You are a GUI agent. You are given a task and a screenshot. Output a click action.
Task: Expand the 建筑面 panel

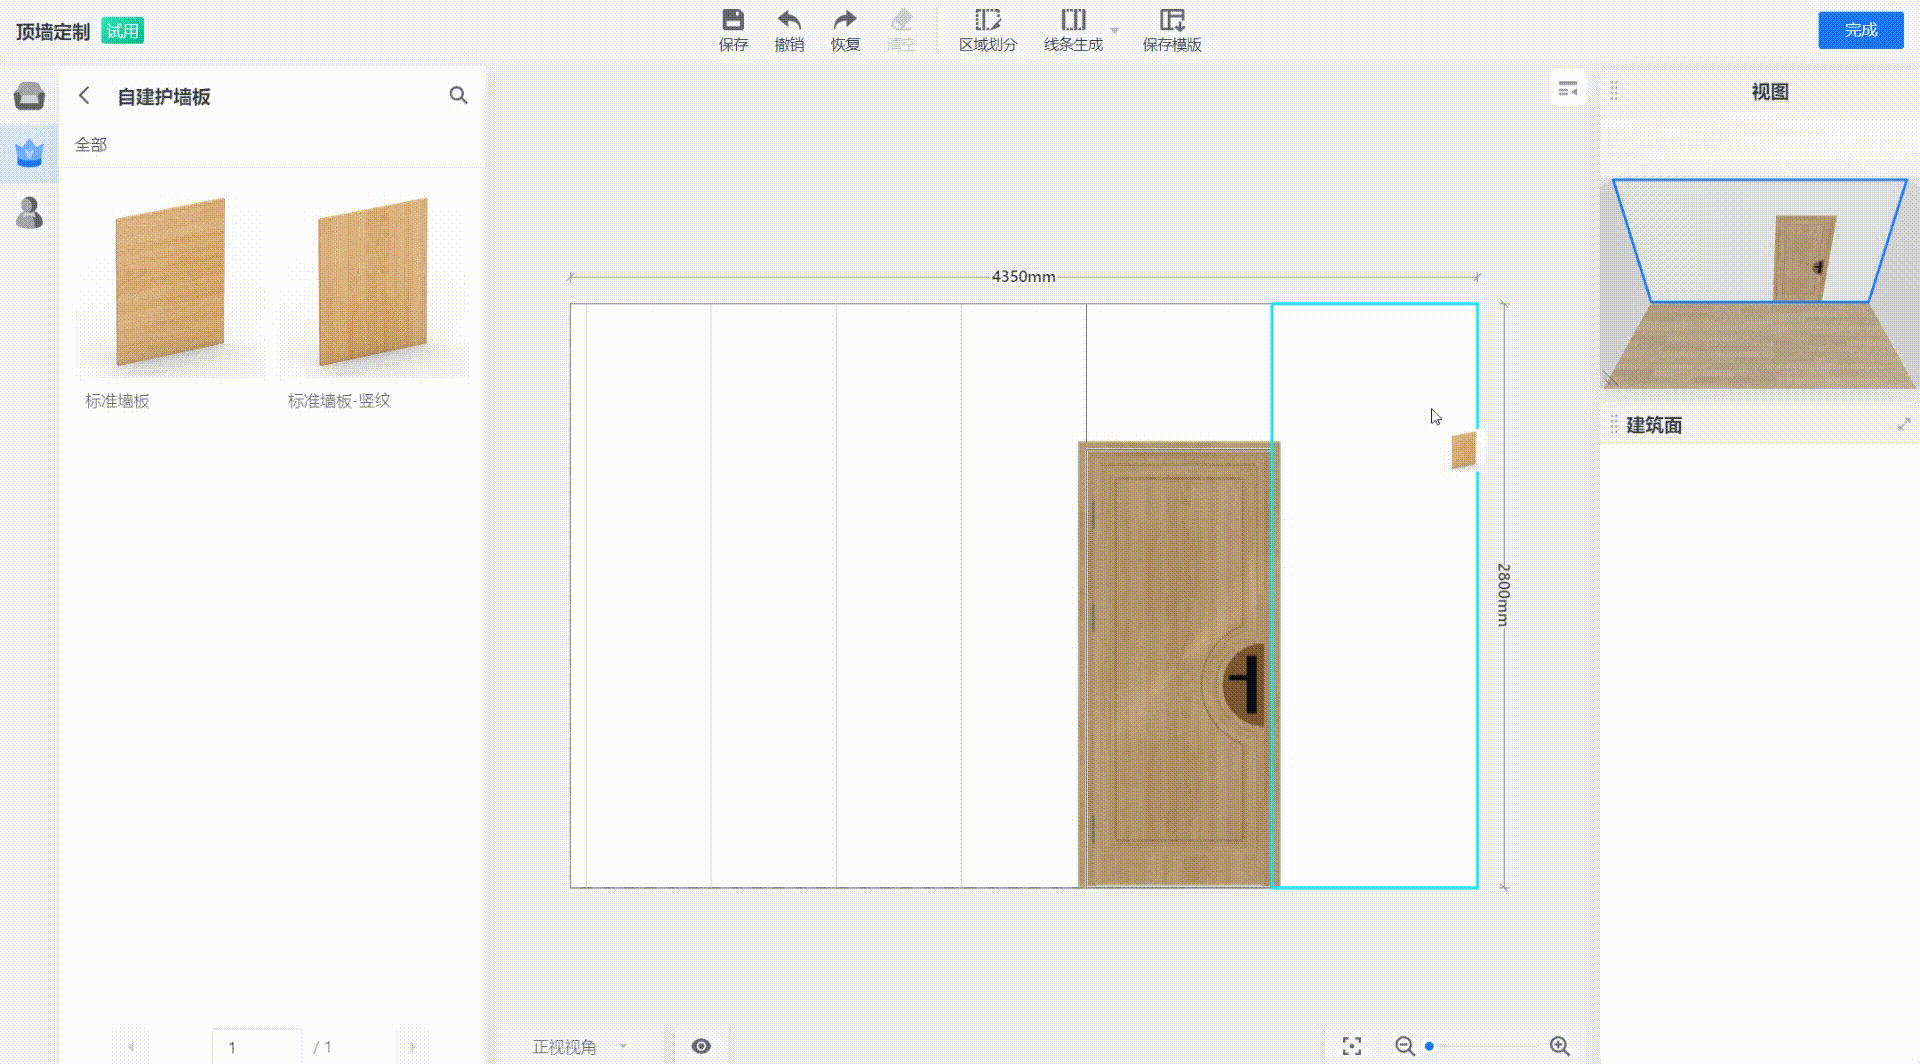[x=1903, y=425]
